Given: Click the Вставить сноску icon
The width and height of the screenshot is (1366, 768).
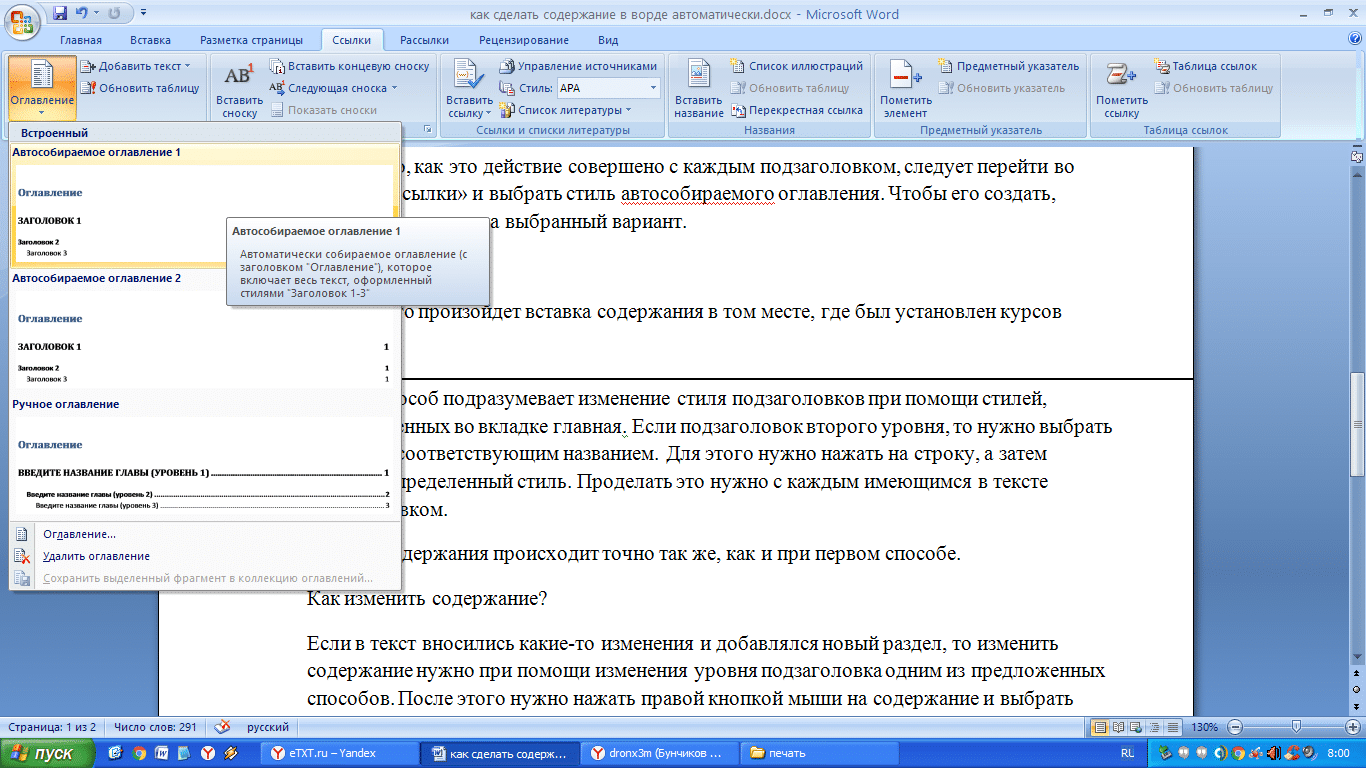Looking at the screenshot, I should 239,76.
